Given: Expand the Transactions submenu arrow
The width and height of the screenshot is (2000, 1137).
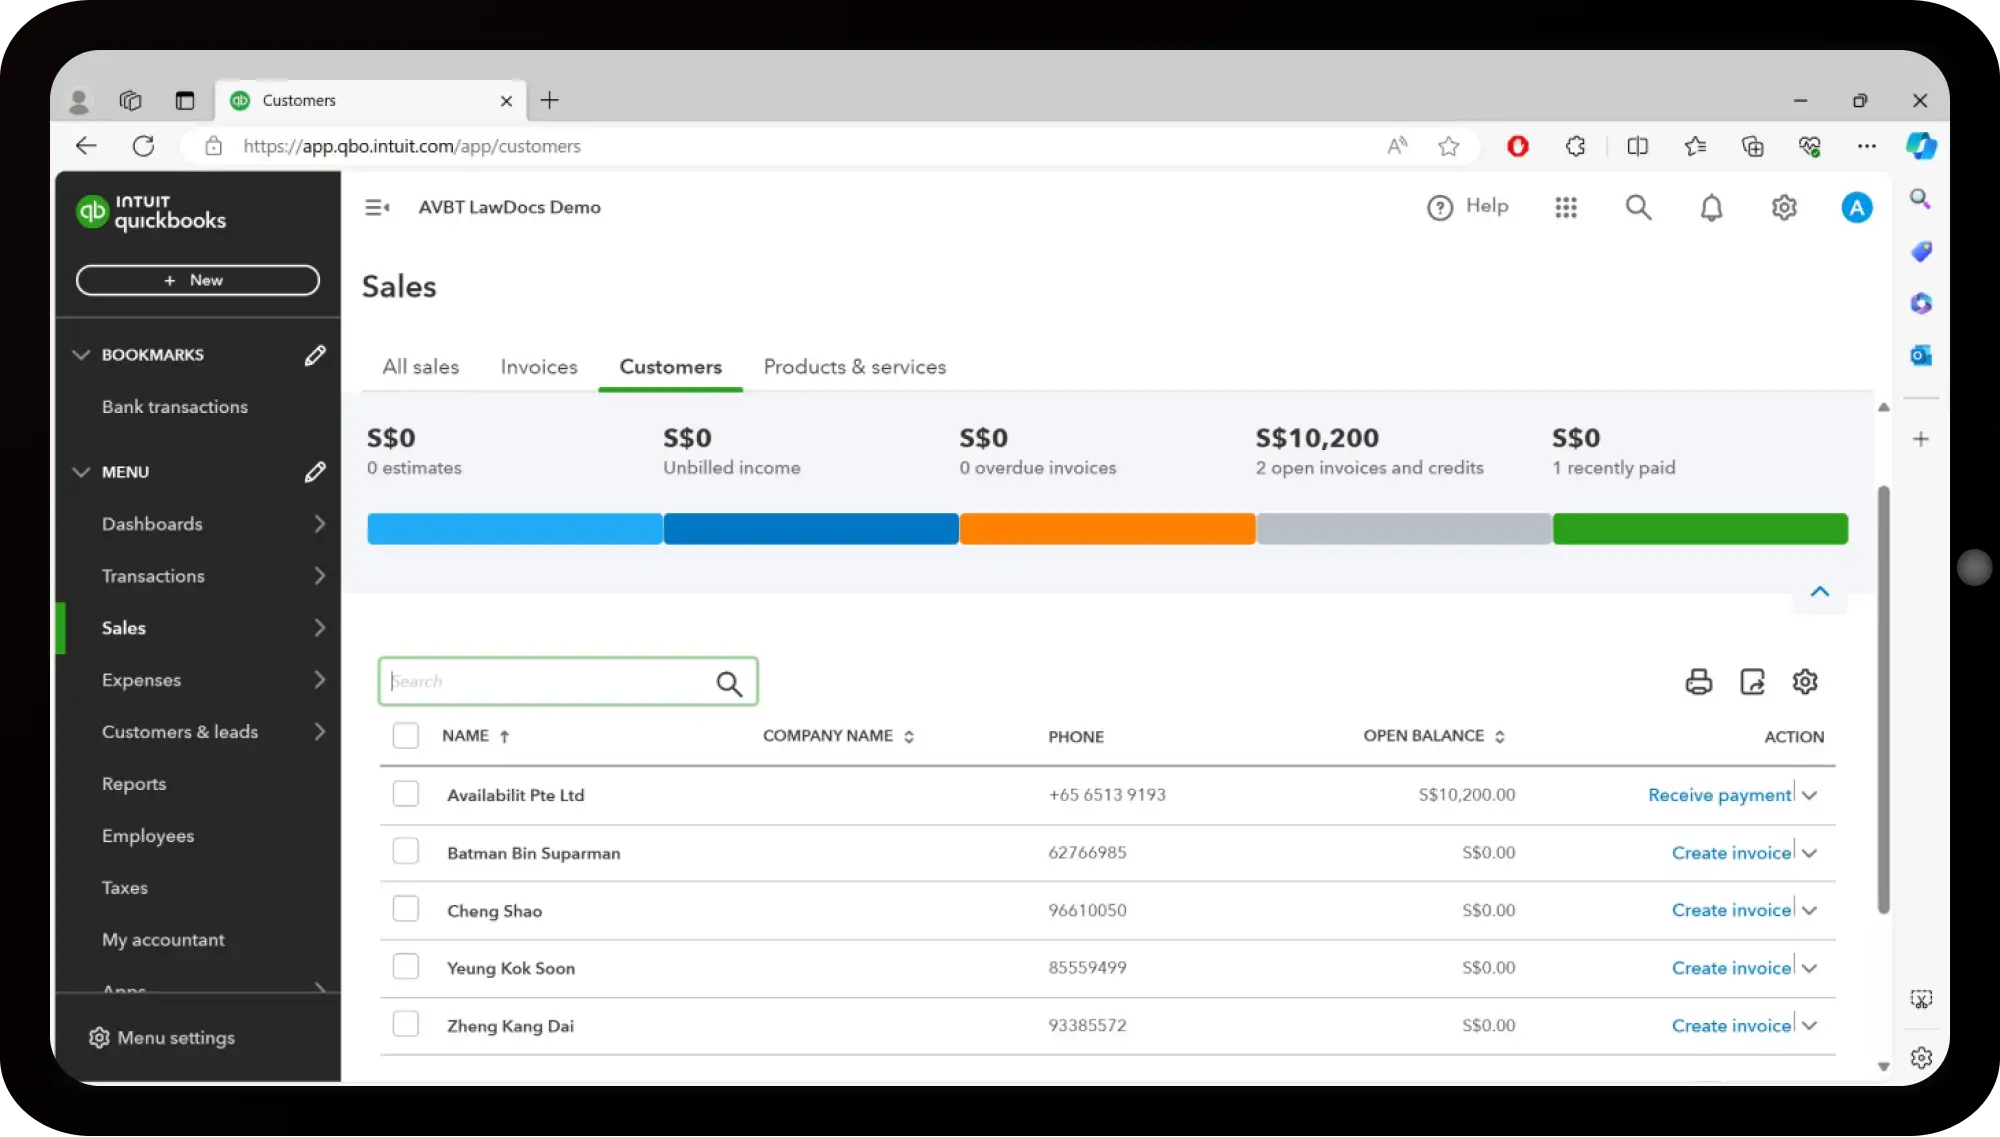Looking at the screenshot, I should [319, 576].
